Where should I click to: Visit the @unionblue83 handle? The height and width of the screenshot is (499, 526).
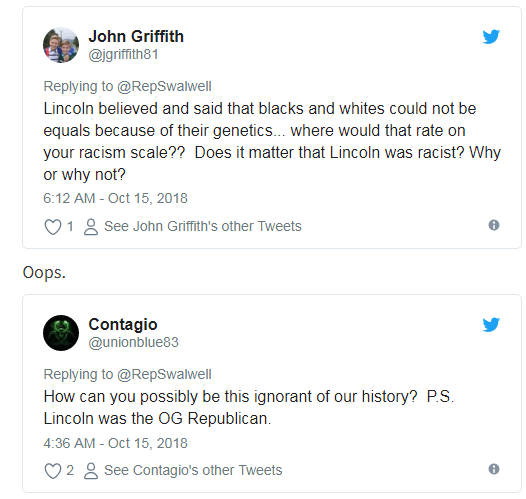pyautogui.click(x=134, y=342)
